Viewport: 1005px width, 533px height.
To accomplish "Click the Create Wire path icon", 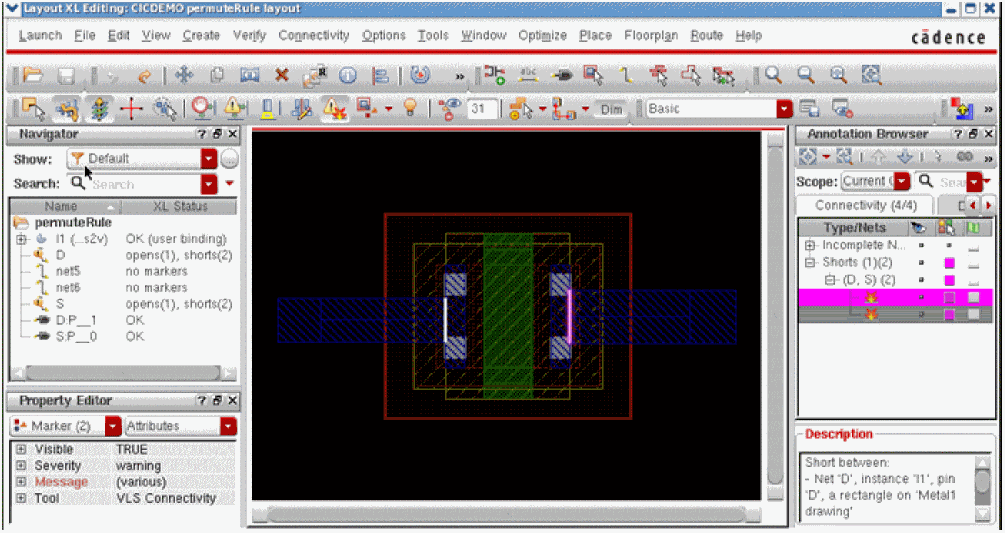I will point(626,76).
